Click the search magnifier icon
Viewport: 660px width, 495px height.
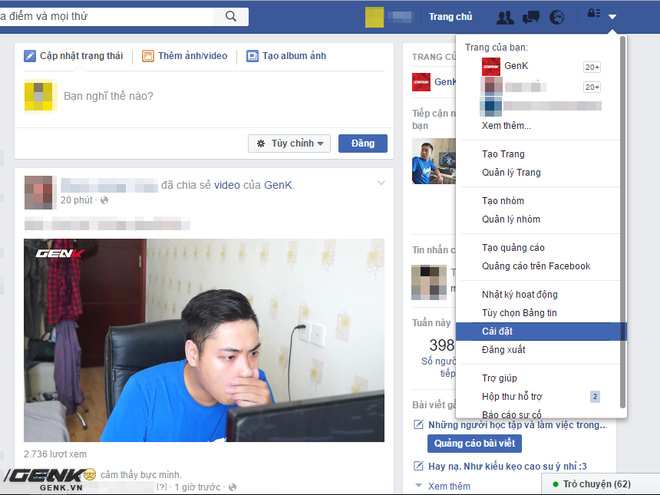tap(231, 16)
